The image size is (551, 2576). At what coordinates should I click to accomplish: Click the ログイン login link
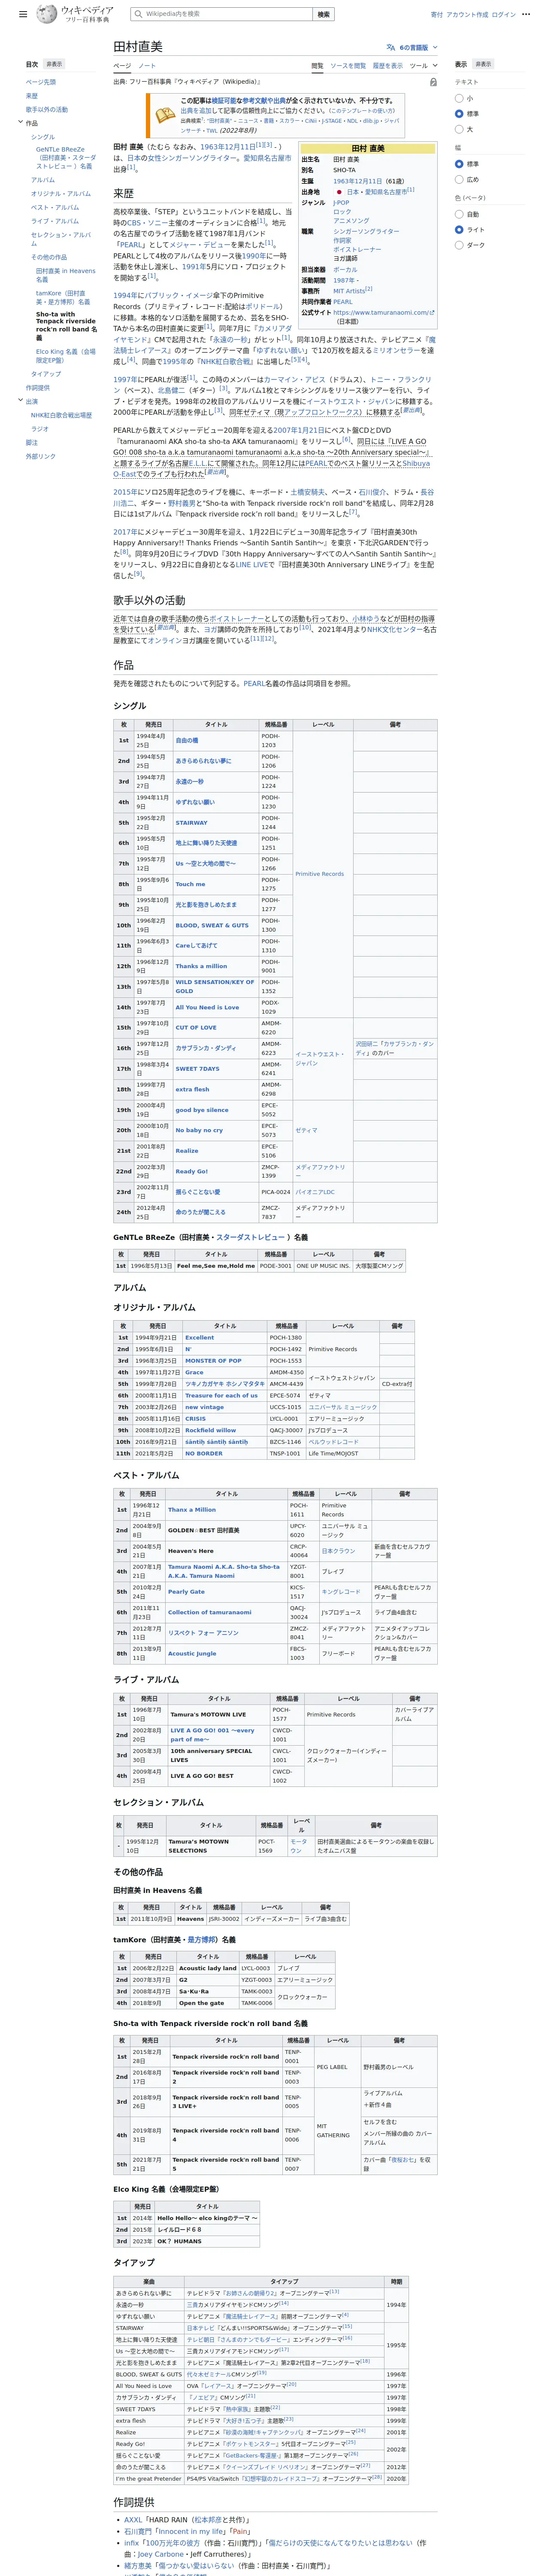(x=504, y=14)
